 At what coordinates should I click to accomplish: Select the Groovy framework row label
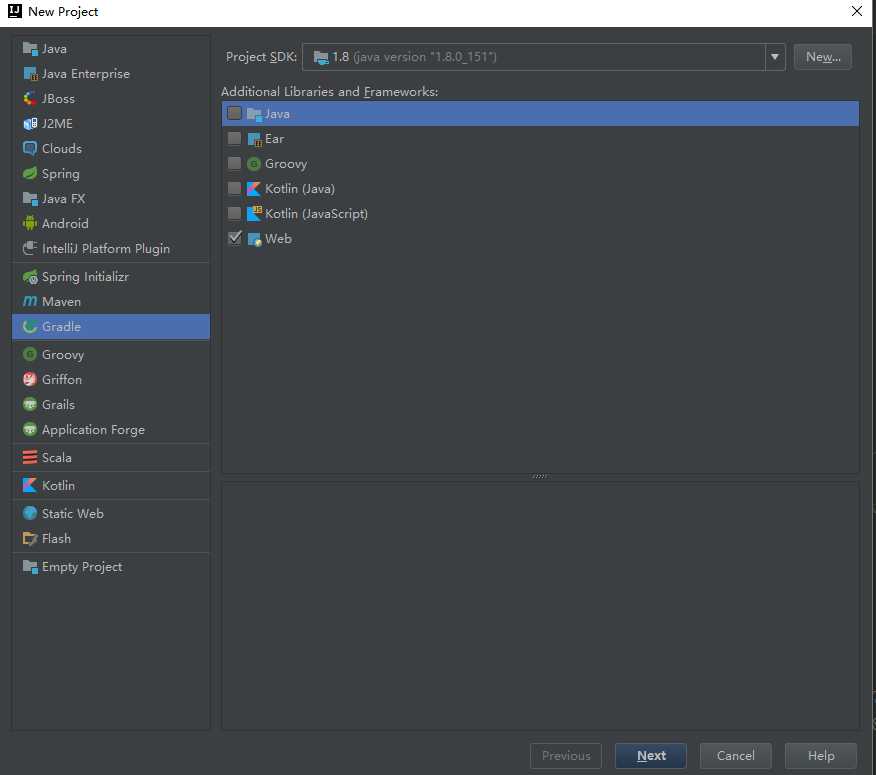pos(286,164)
